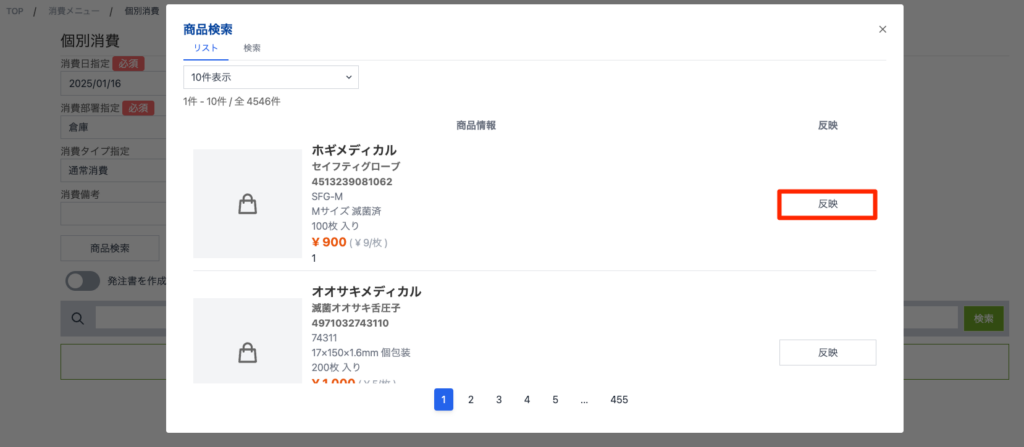Toggle the 発注書を作成 switch

(x=82, y=281)
